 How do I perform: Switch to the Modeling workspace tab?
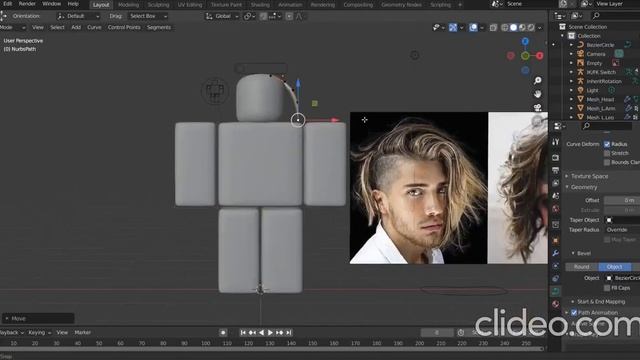(x=128, y=5)
